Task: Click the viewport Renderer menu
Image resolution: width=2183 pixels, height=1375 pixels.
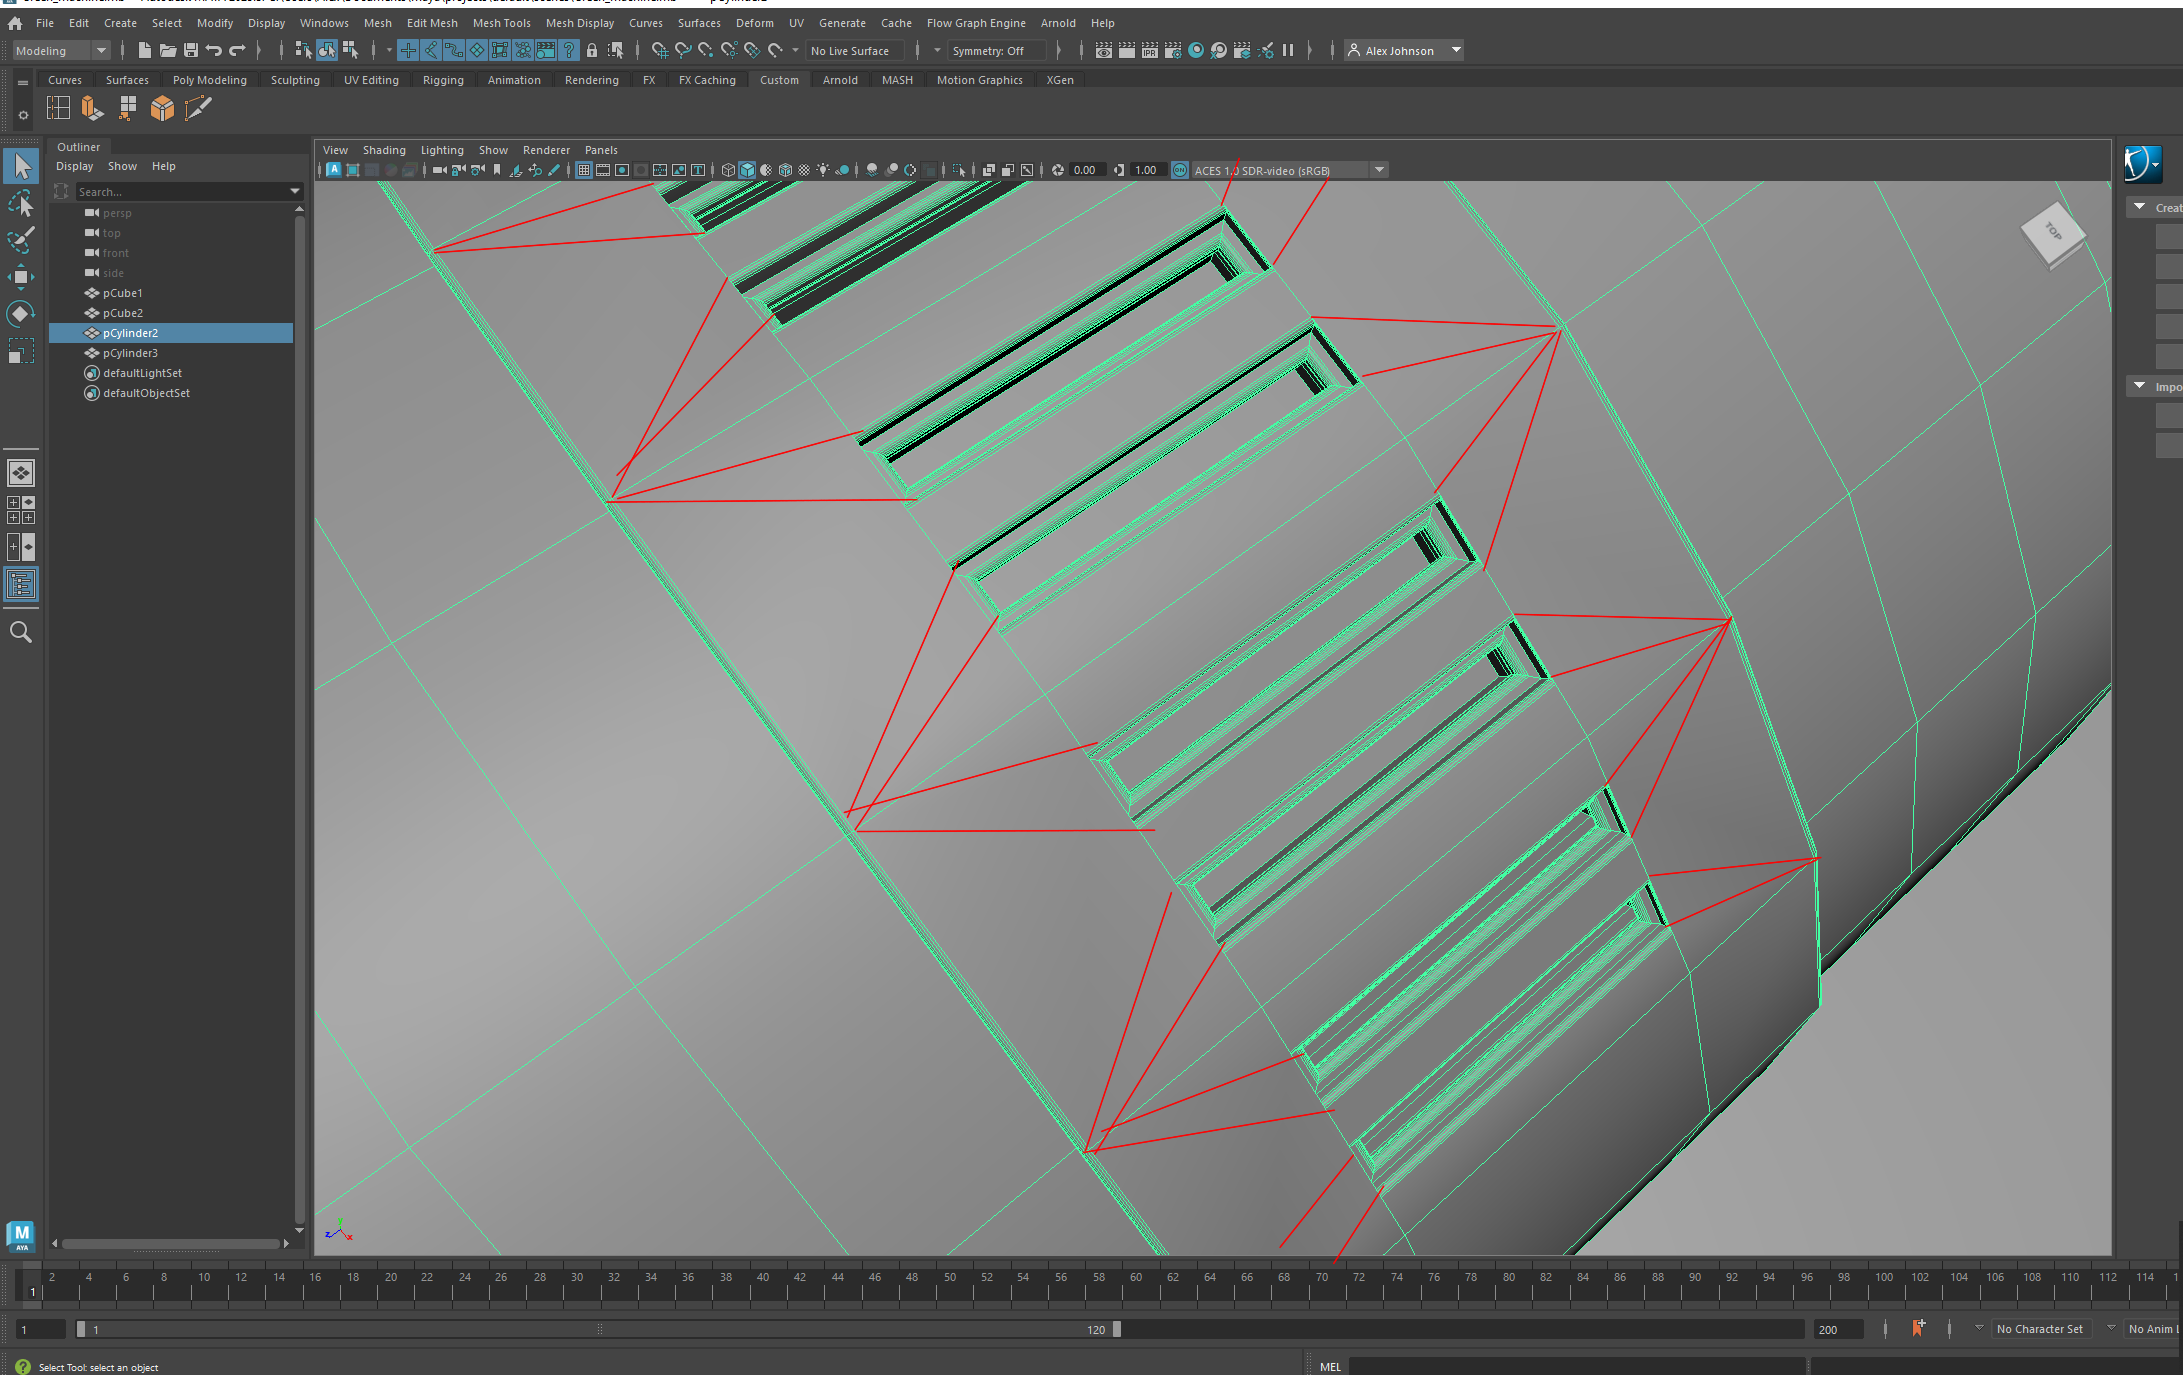Action: (x=546, y=150)
